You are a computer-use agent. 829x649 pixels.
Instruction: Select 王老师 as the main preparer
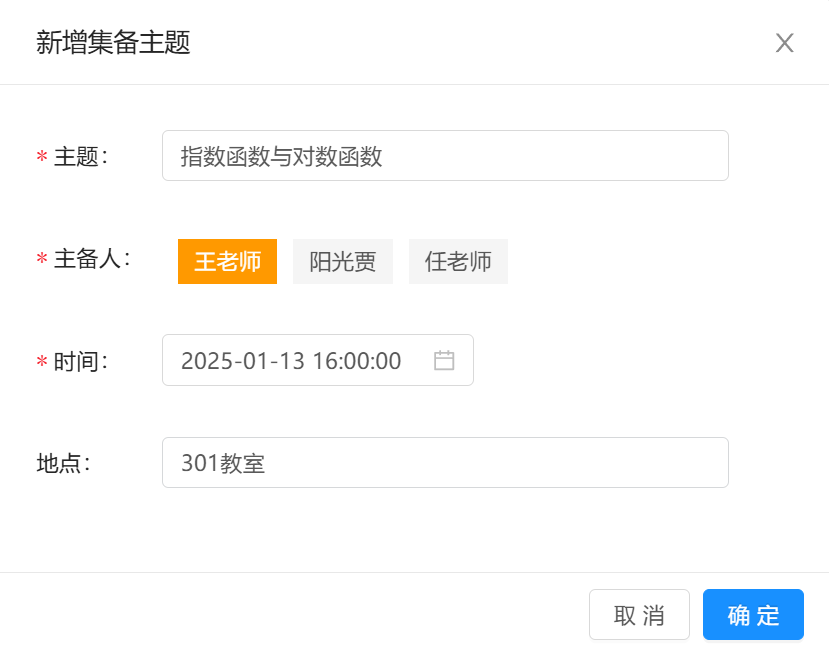pyautogui.click(x=227, y=262)
